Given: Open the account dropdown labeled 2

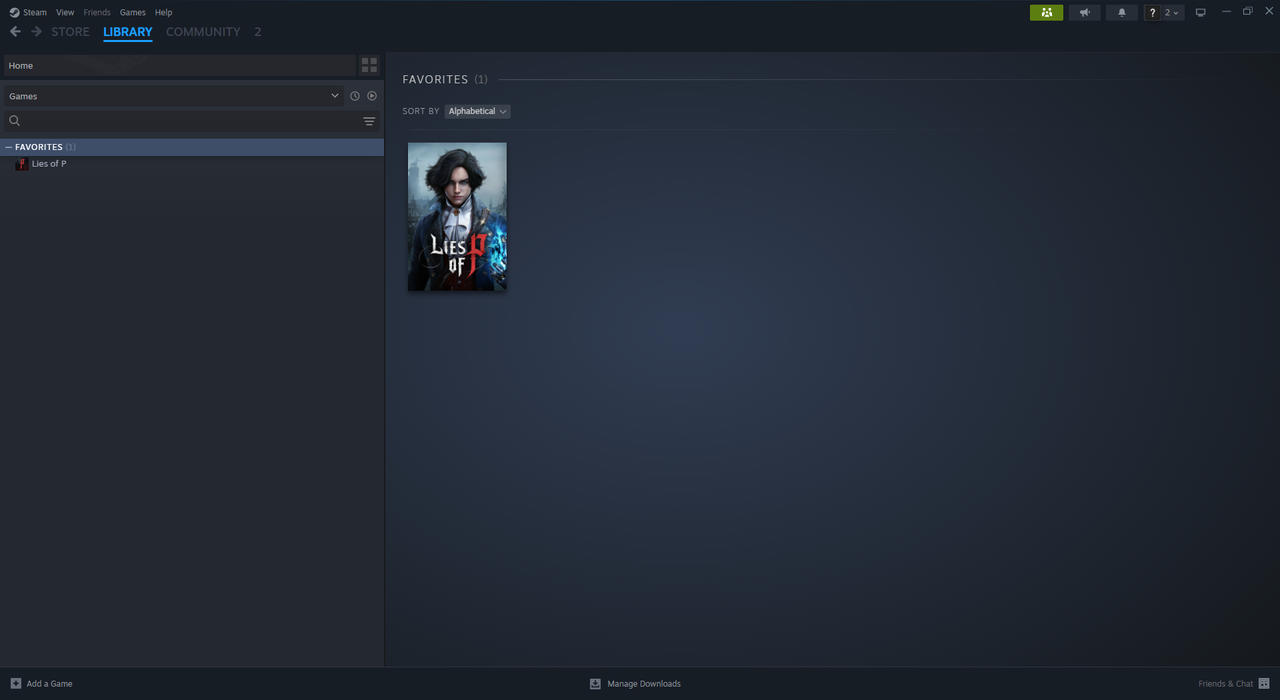Looking at the screenshot, I should pos(1172,12).
